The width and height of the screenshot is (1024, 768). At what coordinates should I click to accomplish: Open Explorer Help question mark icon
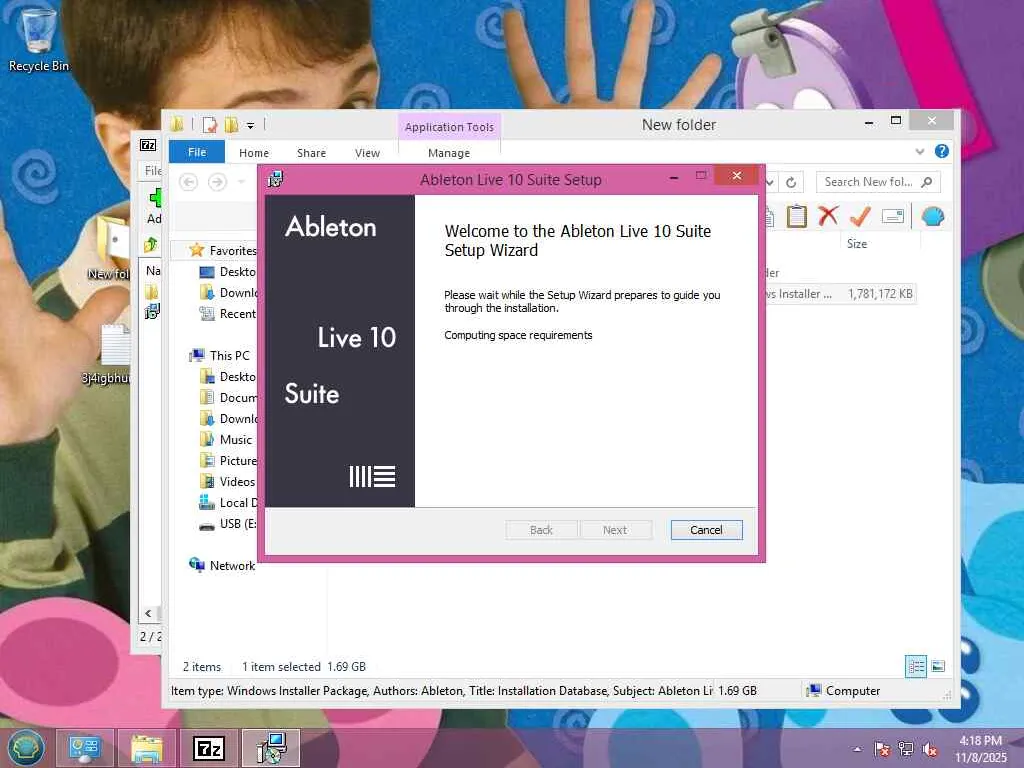(942, 152)
